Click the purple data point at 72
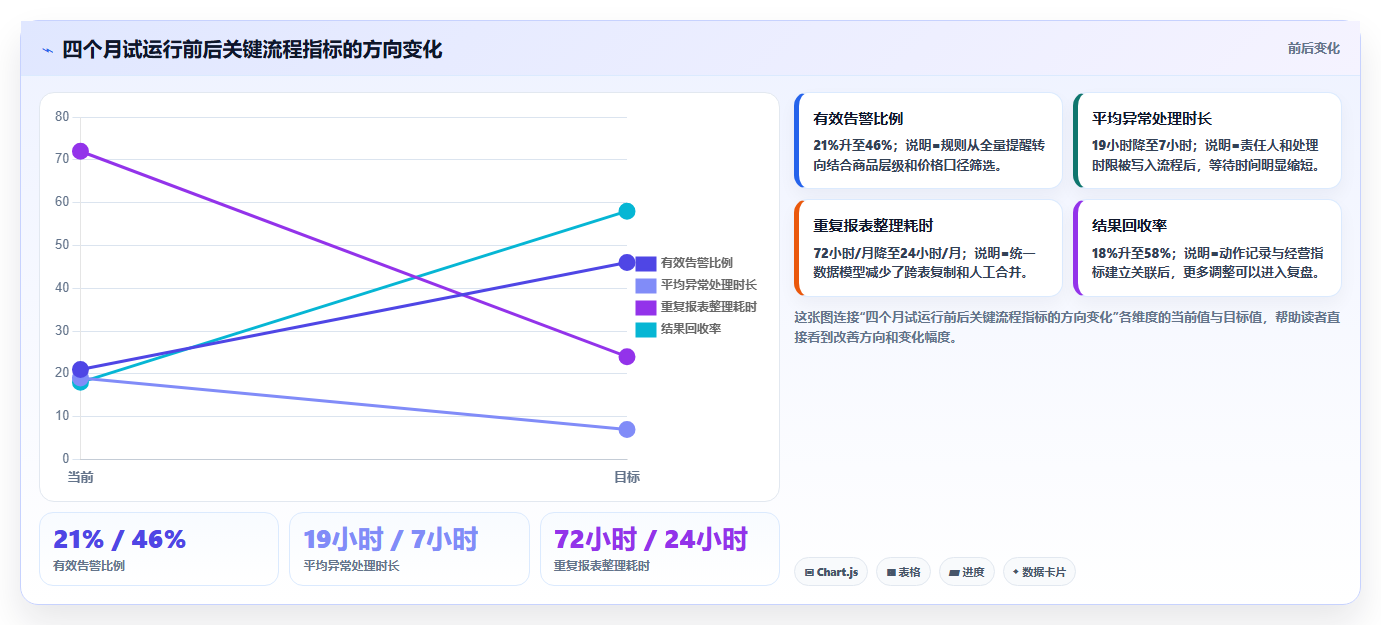The width and height of the screenshot is (1381, 625). point(80,151)
